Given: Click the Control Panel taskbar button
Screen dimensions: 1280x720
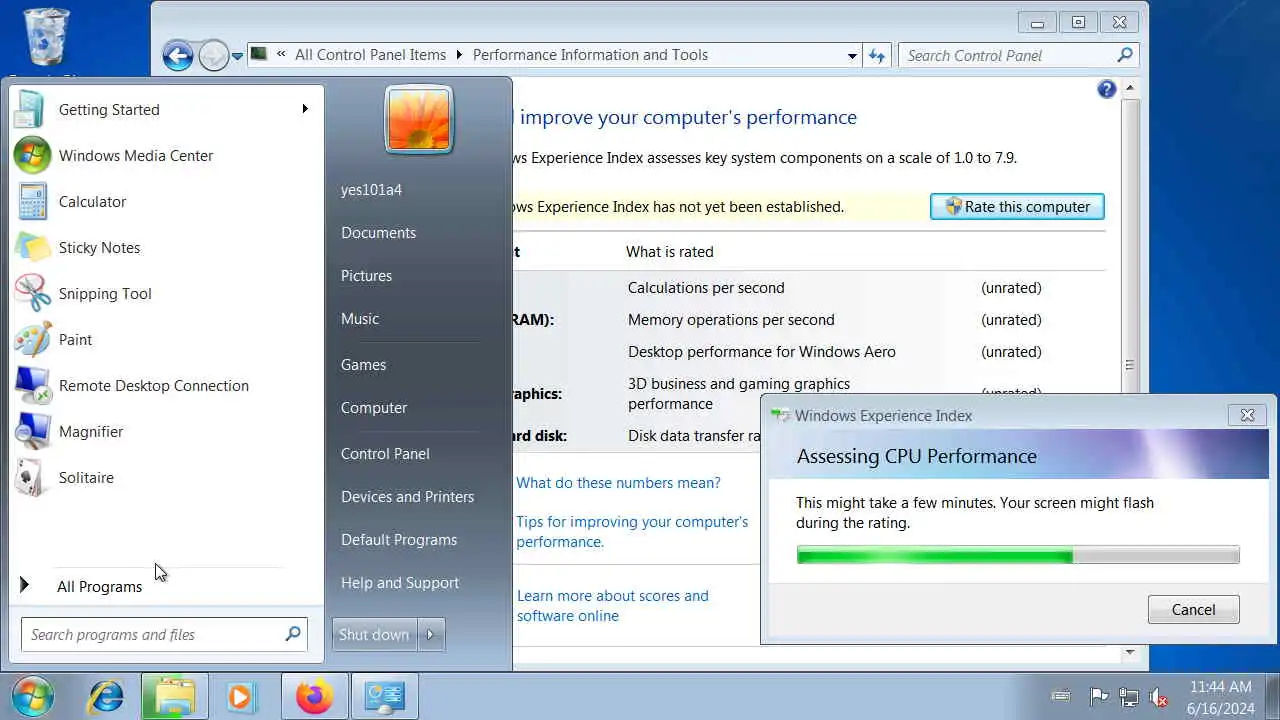Looking at the screenshot, I should tap(385, 696).
